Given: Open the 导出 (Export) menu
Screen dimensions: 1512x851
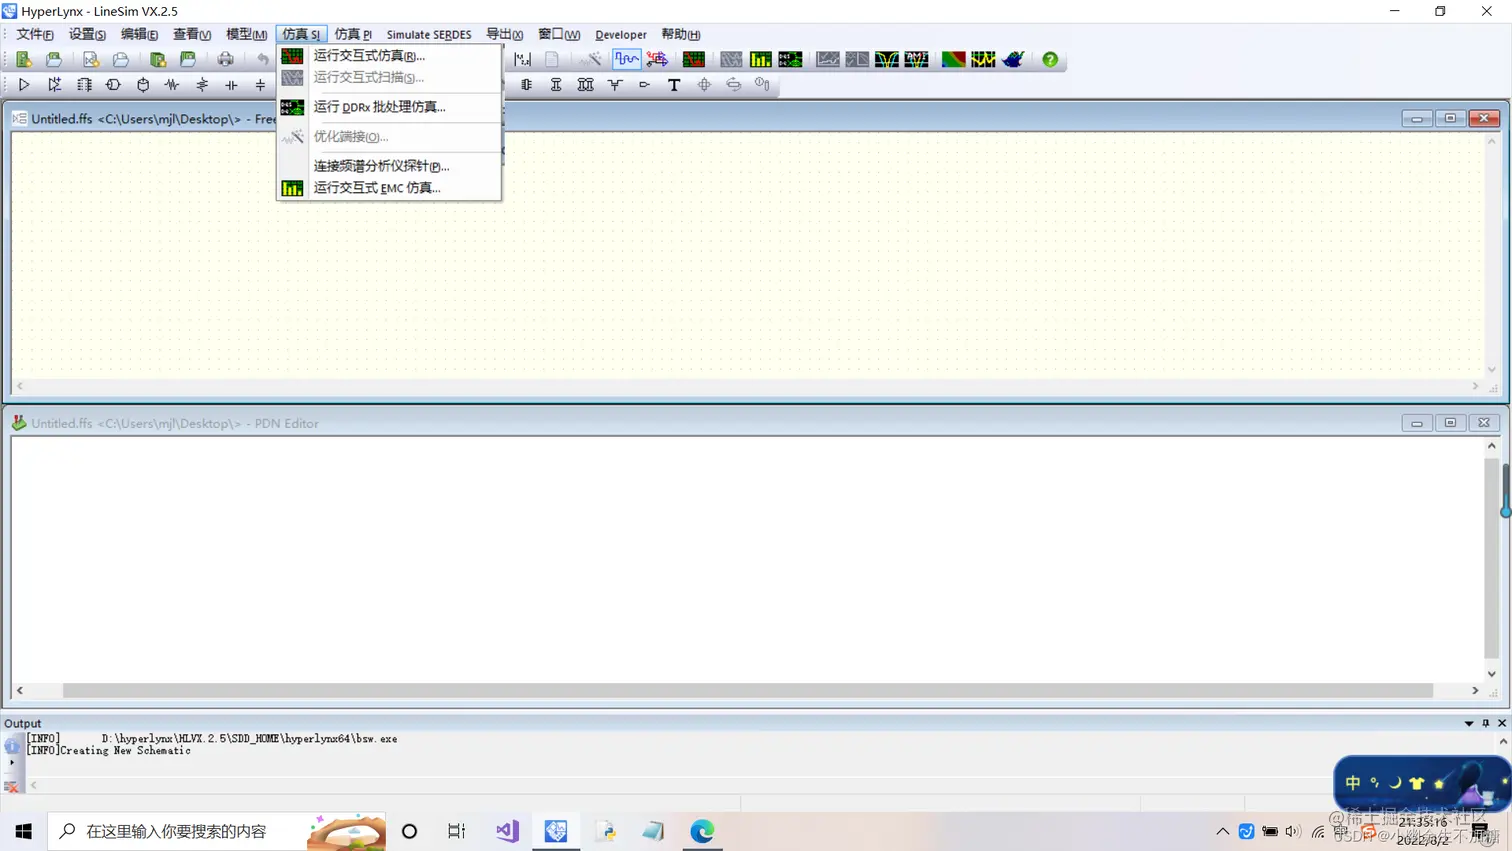Looking at the screenshot, I should (x=504, y=34).
